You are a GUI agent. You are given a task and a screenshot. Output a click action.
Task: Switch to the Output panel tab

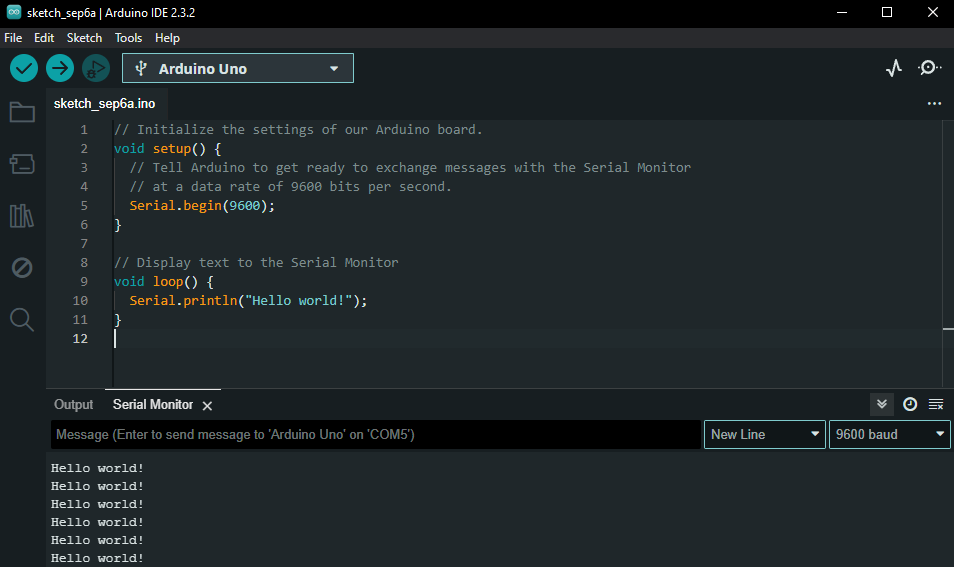click(x=74, y=405)
